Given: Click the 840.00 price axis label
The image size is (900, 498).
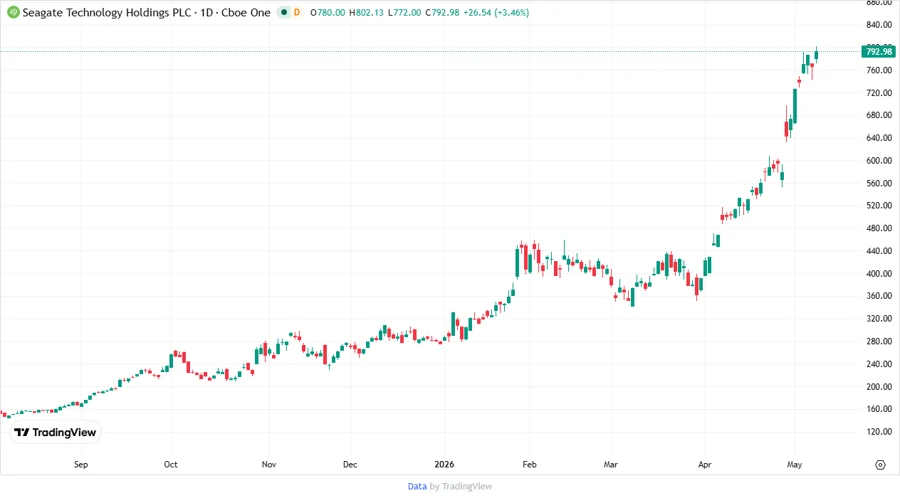Looking at the screenshot, I should (x=879, y=25).
